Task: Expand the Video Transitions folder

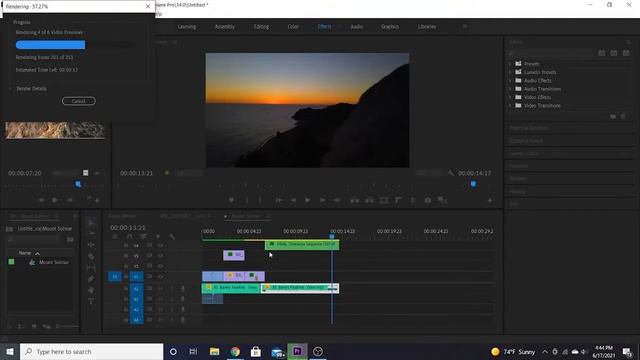Action: 510,105
